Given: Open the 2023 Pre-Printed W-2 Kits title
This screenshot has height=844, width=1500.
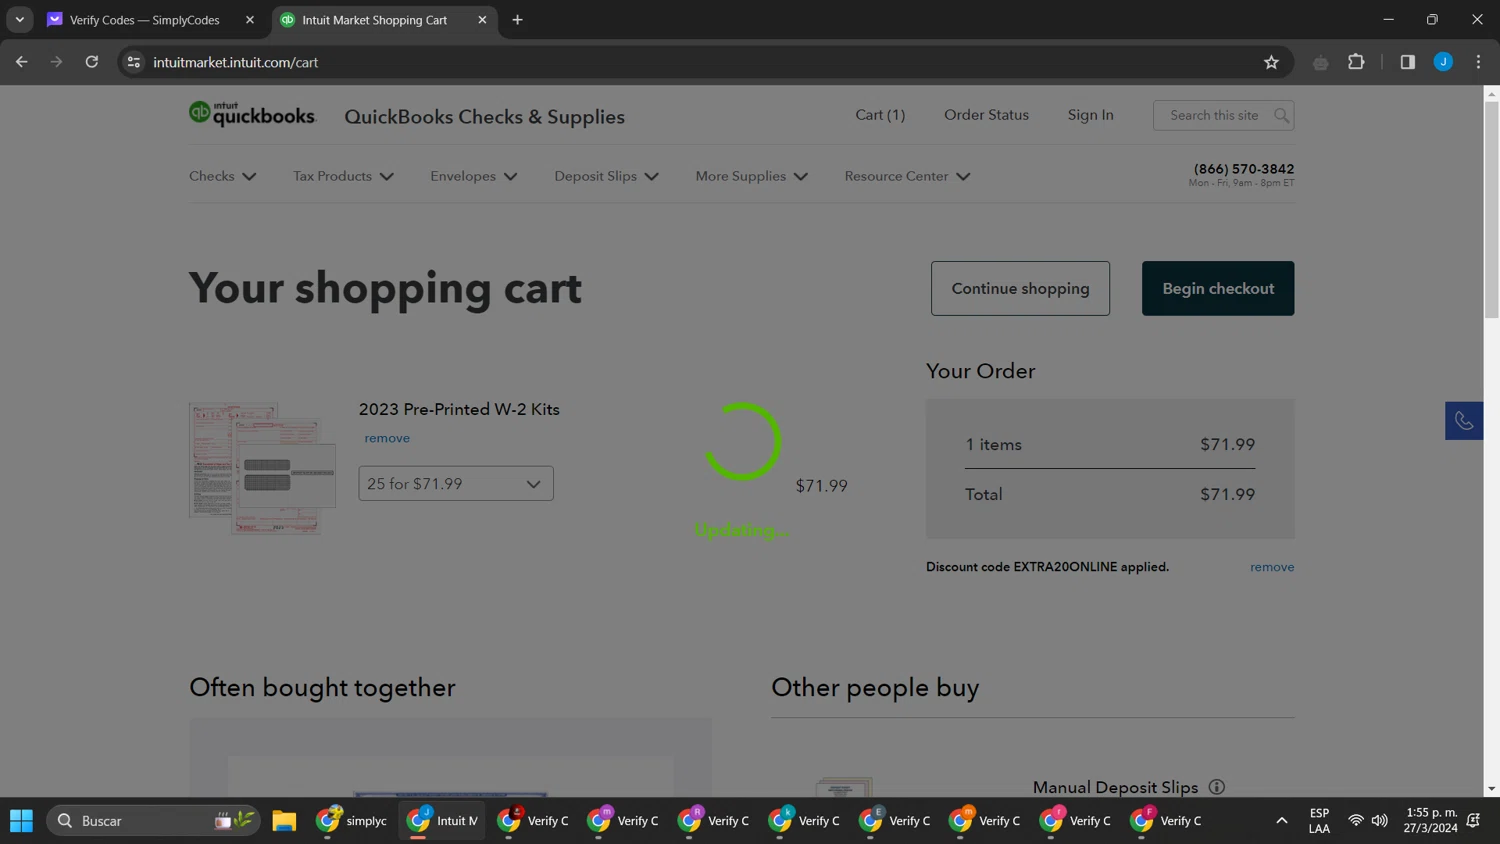Looking at the screenshot, I should pos(459,409).
